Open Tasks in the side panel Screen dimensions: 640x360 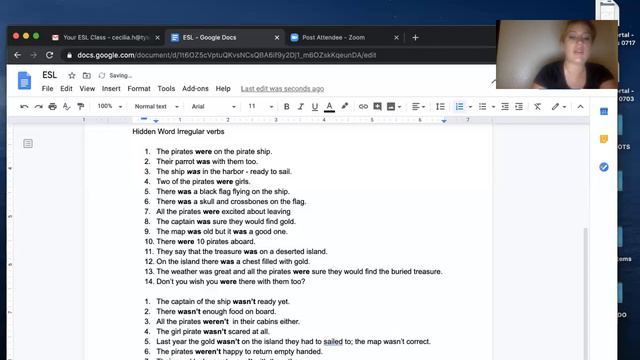[x=604, y=167]
